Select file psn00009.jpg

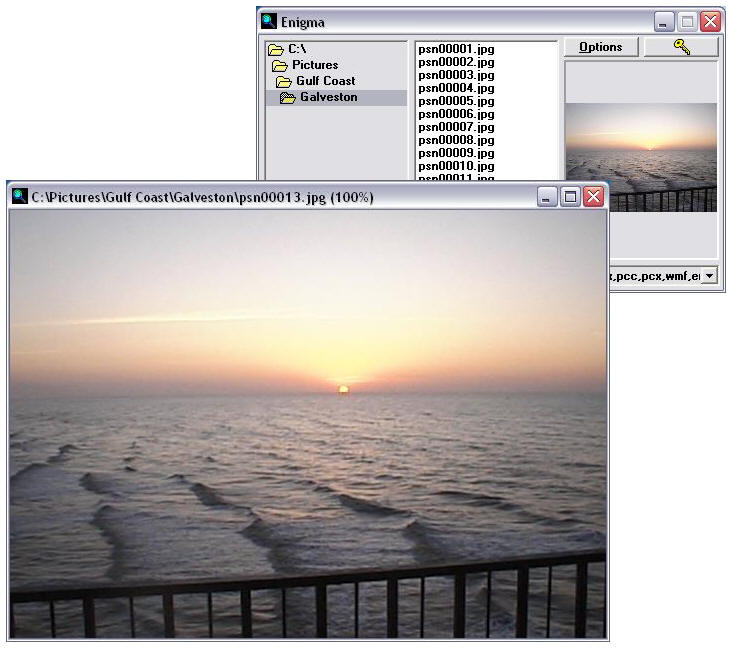coord(456,153)
